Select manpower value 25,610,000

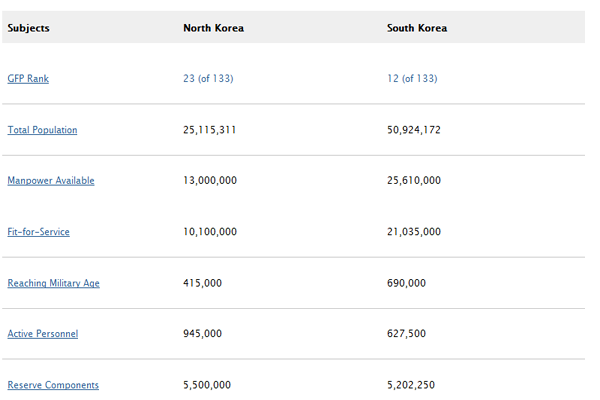pyautogui.click(x=414, y=180)
